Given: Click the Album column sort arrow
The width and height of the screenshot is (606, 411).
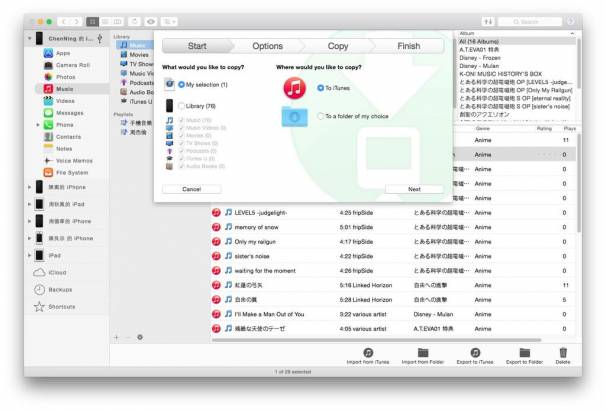Looking at the screenshot, I should (x=572, y=34).
